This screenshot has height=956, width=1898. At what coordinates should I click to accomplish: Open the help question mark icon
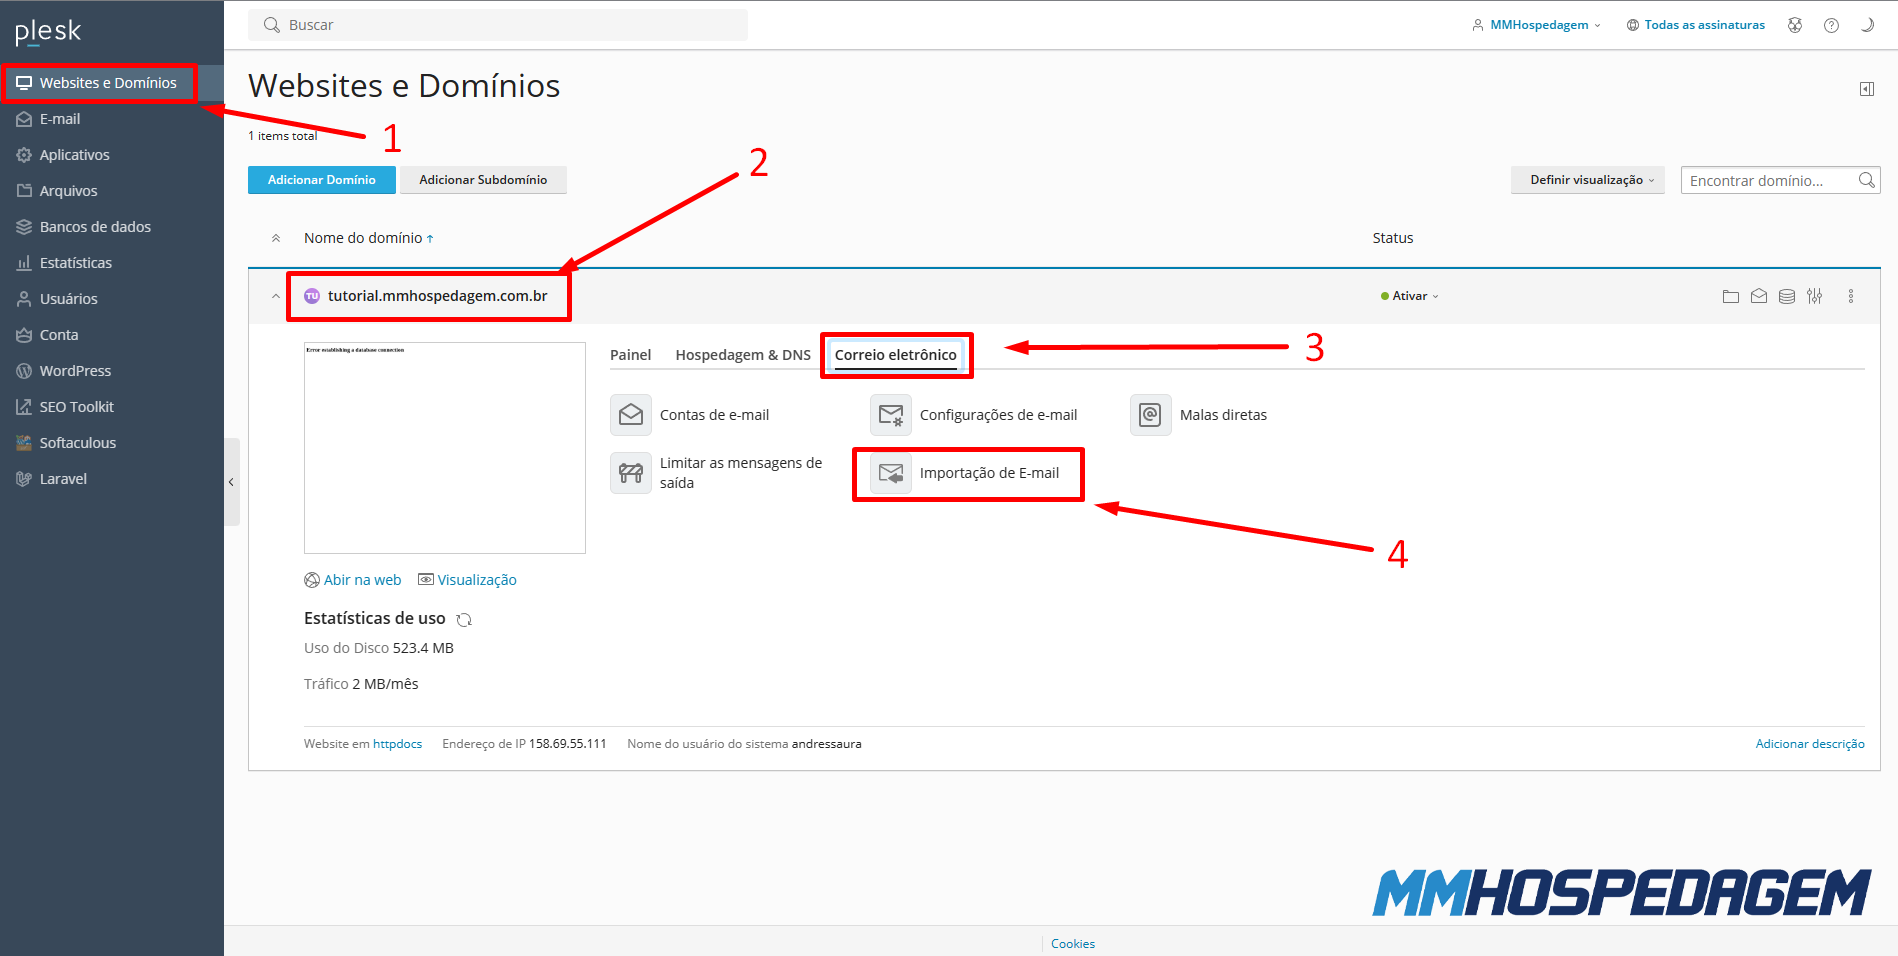1831,25
